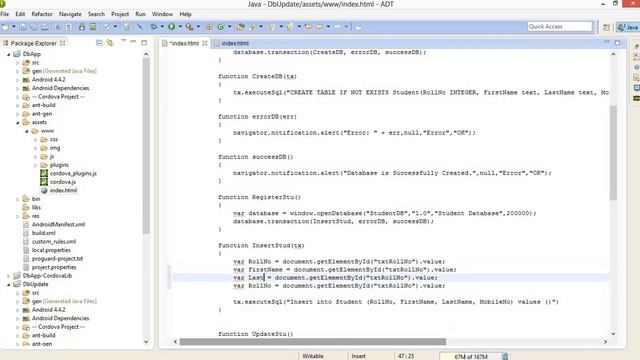Click the Open Type folder icon
This screenshot has width=640, height=360.
(x=240, y=27)
